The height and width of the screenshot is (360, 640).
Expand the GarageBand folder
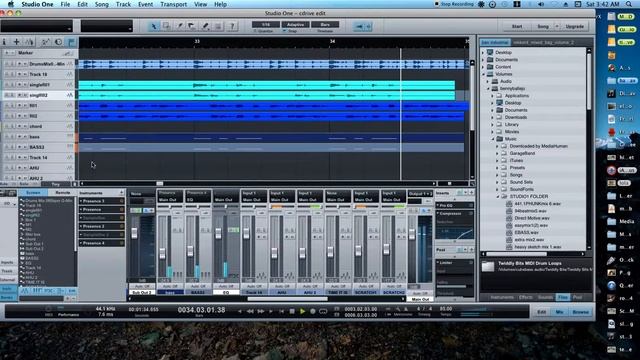pyautogui.click(x=497, y=153)
